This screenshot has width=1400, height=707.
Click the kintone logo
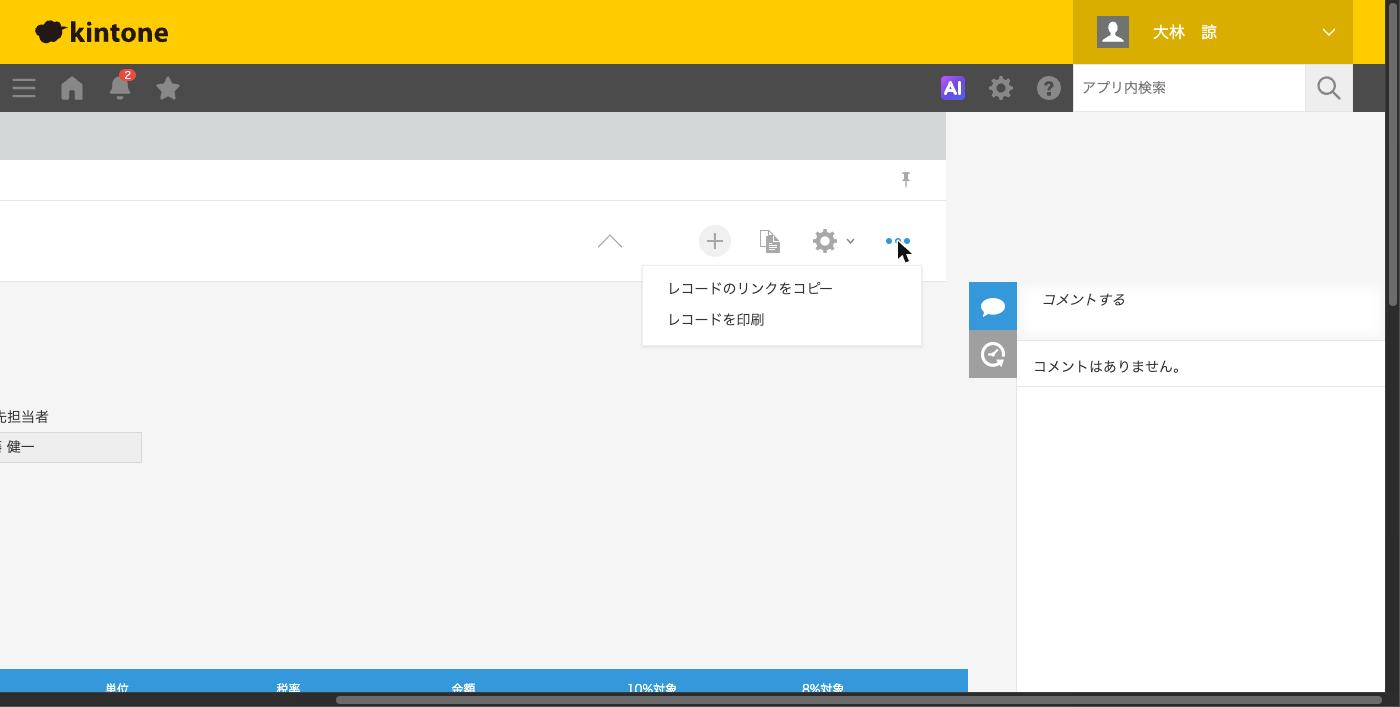[x=101, y=32]
